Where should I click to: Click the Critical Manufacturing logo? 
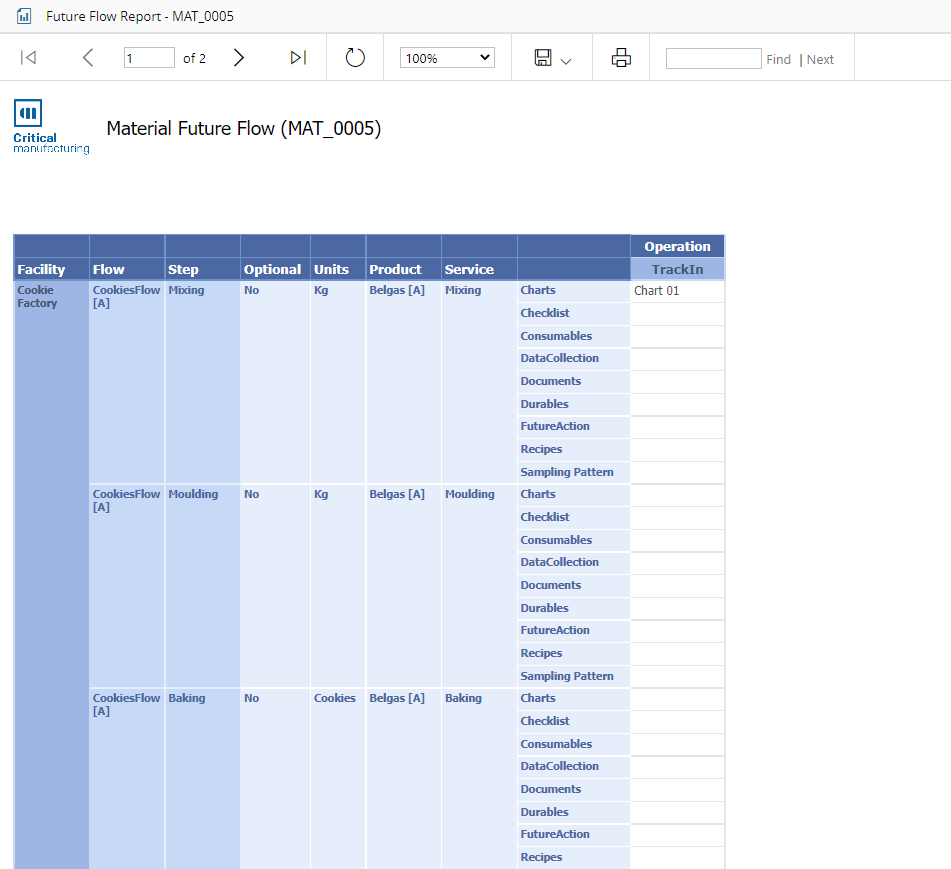point(50,127)
